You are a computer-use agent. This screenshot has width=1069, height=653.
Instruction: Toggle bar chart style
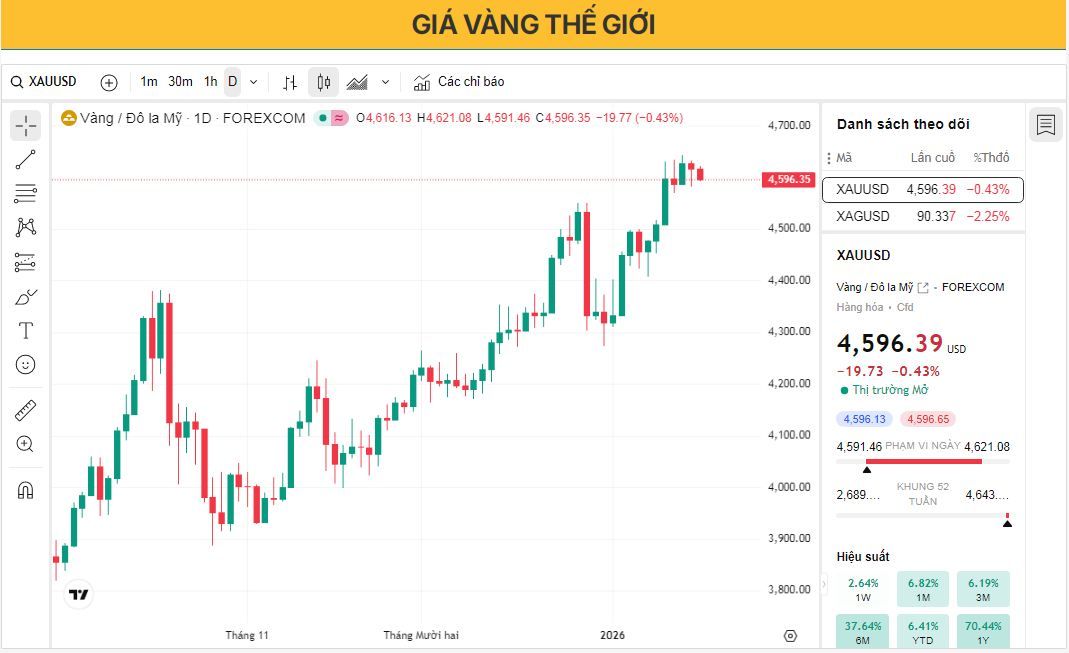[290, 81]
